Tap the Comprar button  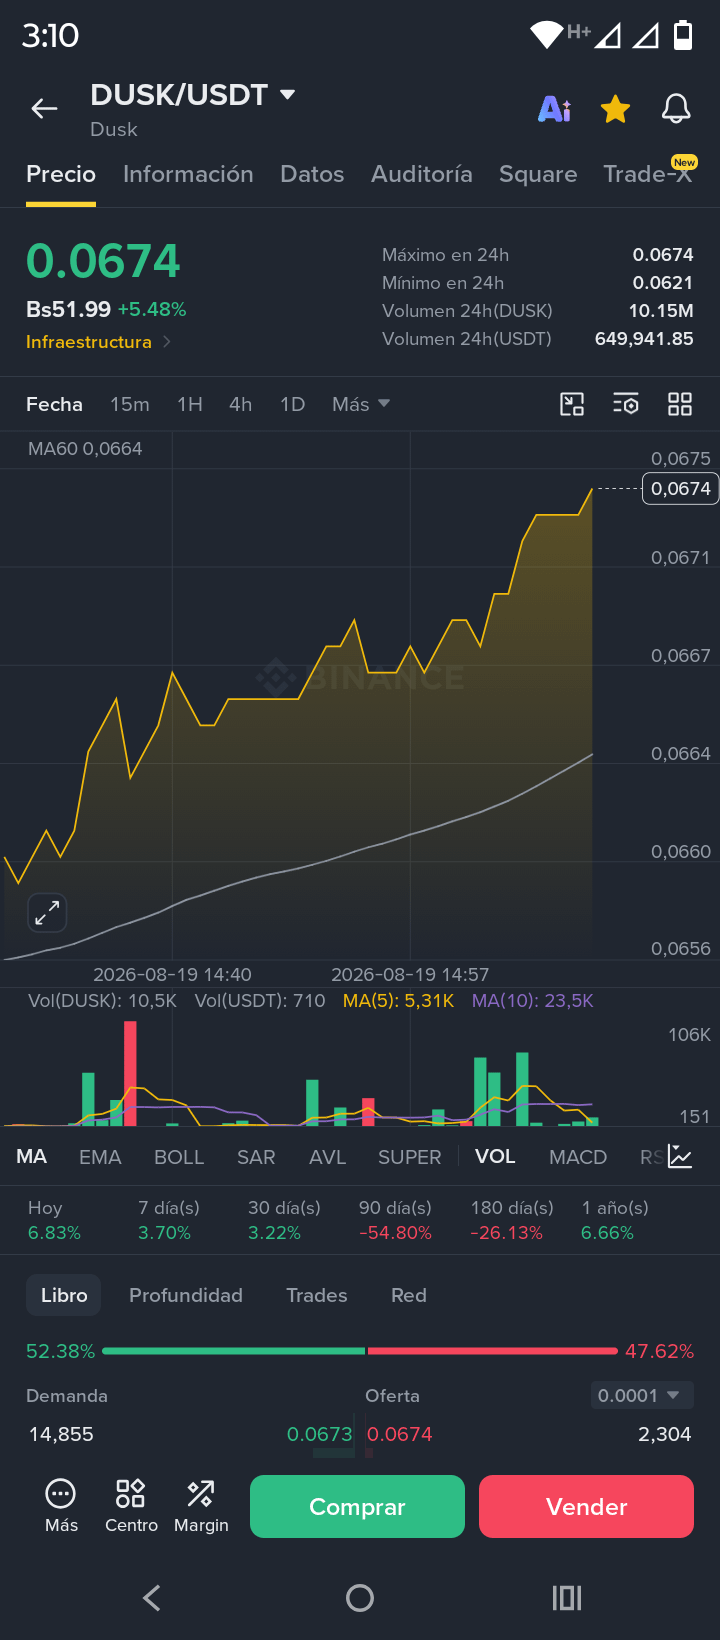coord(357,1506)
